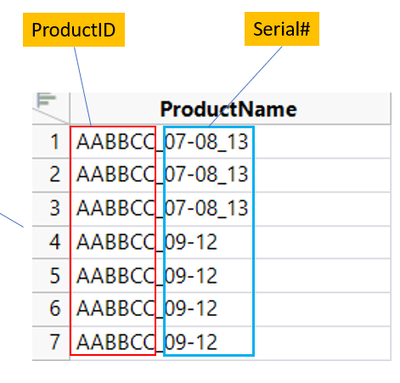
Task: Click the diagonal triangle in table corner
Action: [x=51, y=116]
